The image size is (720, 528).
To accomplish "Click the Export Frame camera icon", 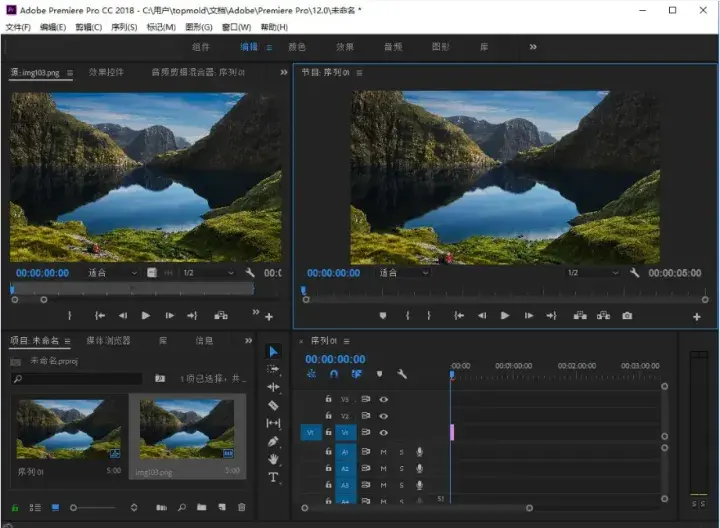I will tap(627, 316).
